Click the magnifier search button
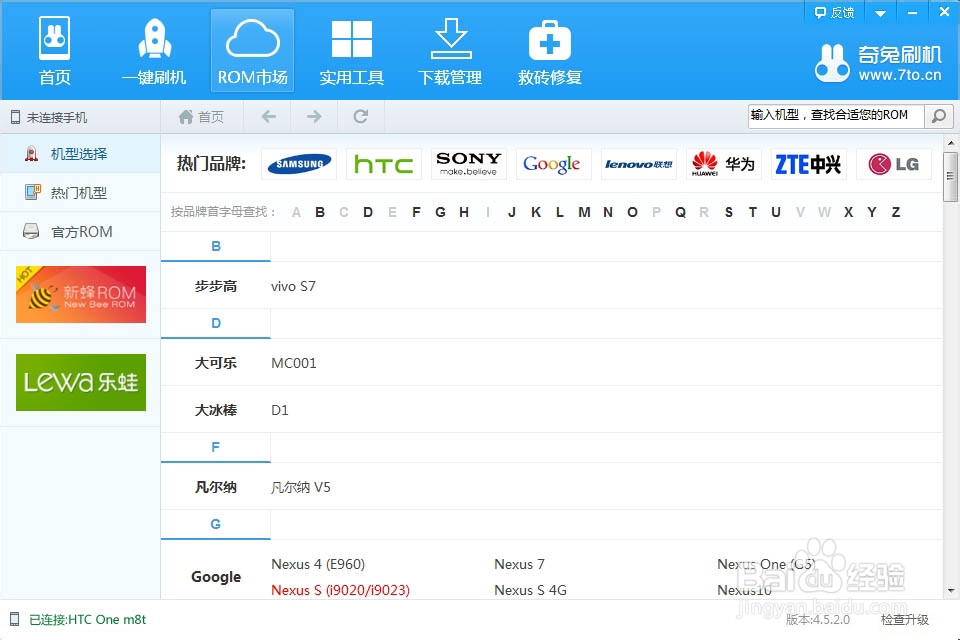The height and width of the screenshot is (640, 960). (x=939, y=116)
